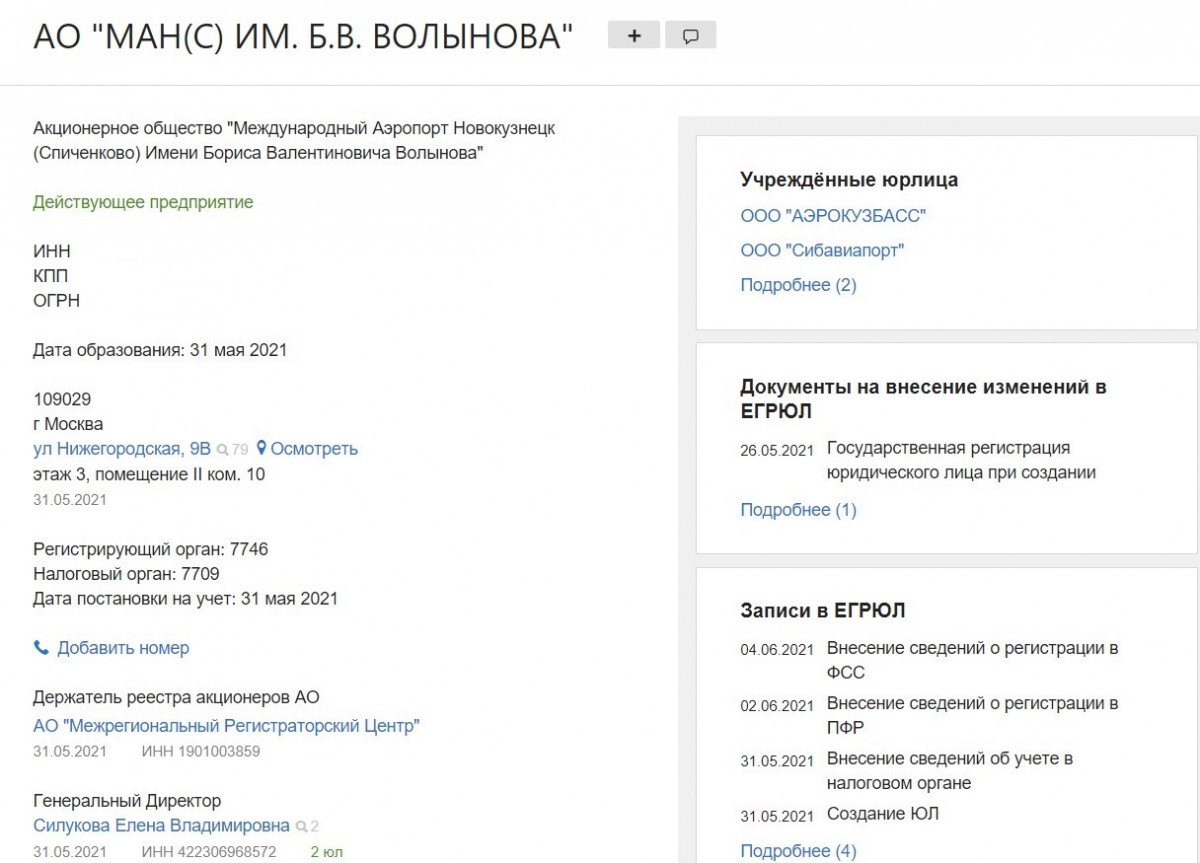Click г Москва text
Image resolution: width=1200 pixels, height=863 pixels.
click(x=68, y=424)
